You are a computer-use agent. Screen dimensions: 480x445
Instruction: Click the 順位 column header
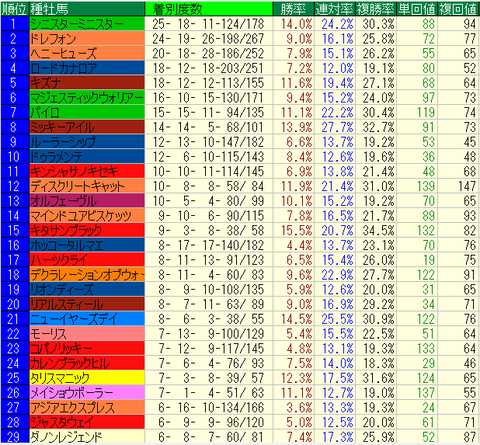(14, 9)
